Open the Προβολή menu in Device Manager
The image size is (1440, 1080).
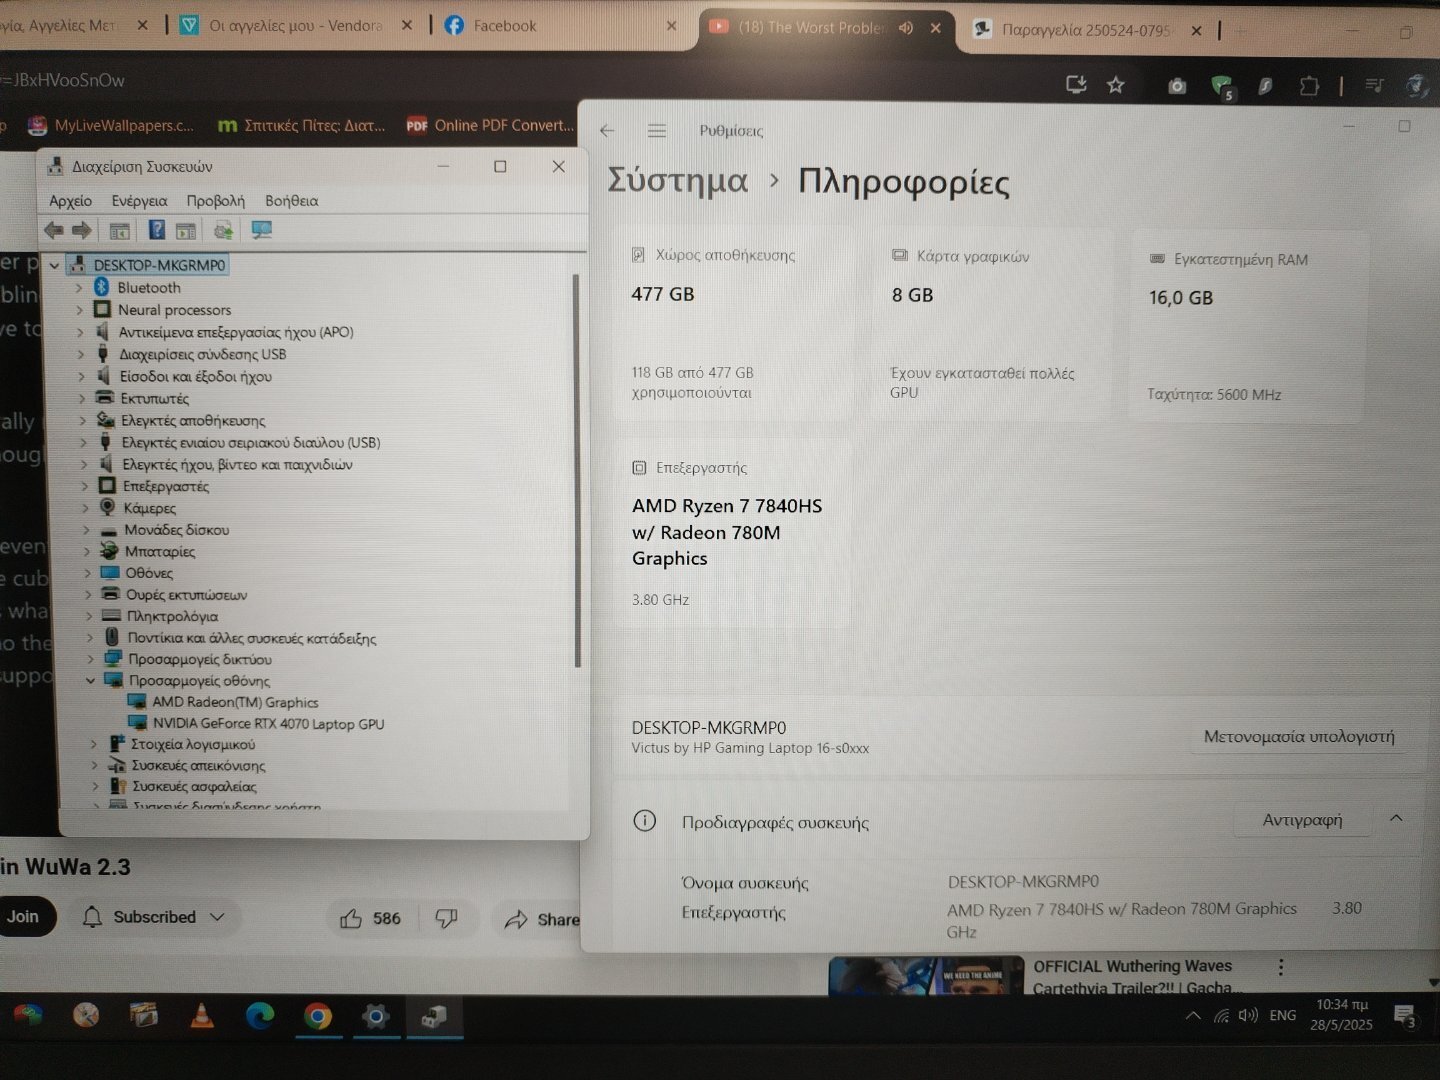point(215,201)
